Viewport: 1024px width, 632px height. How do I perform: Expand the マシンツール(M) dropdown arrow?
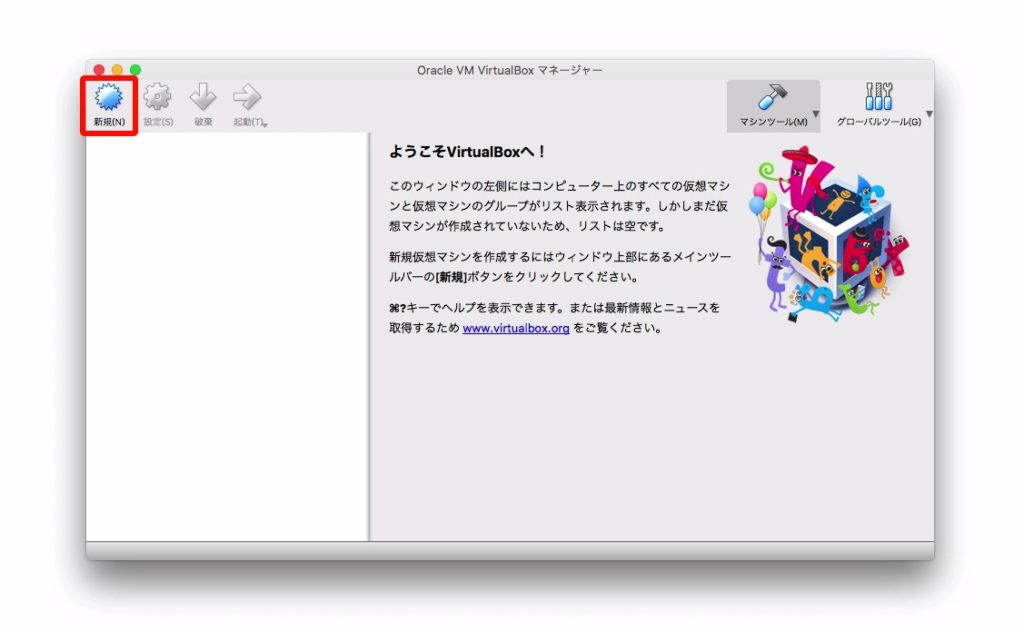[x=815, y=114]
